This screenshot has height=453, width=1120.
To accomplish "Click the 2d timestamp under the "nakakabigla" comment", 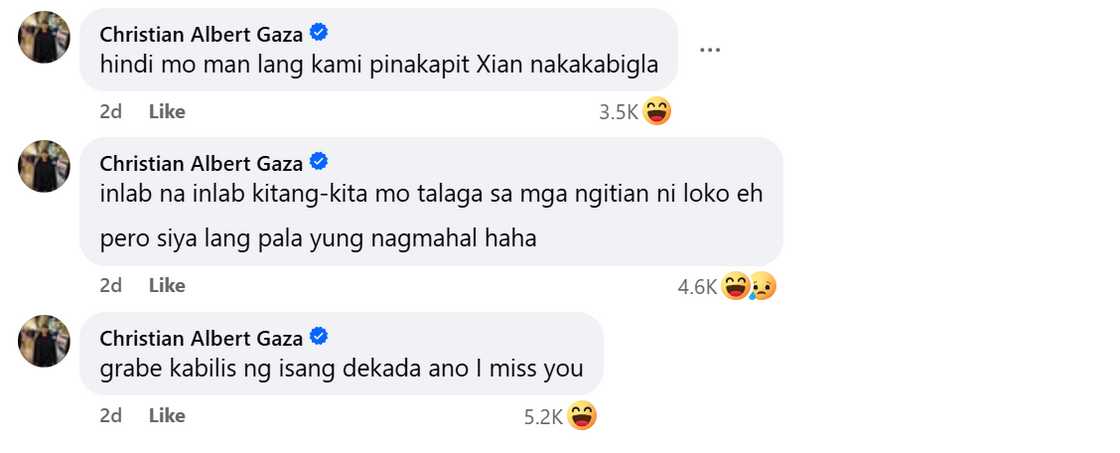I will pyautogui.click(x=111, y=111).
